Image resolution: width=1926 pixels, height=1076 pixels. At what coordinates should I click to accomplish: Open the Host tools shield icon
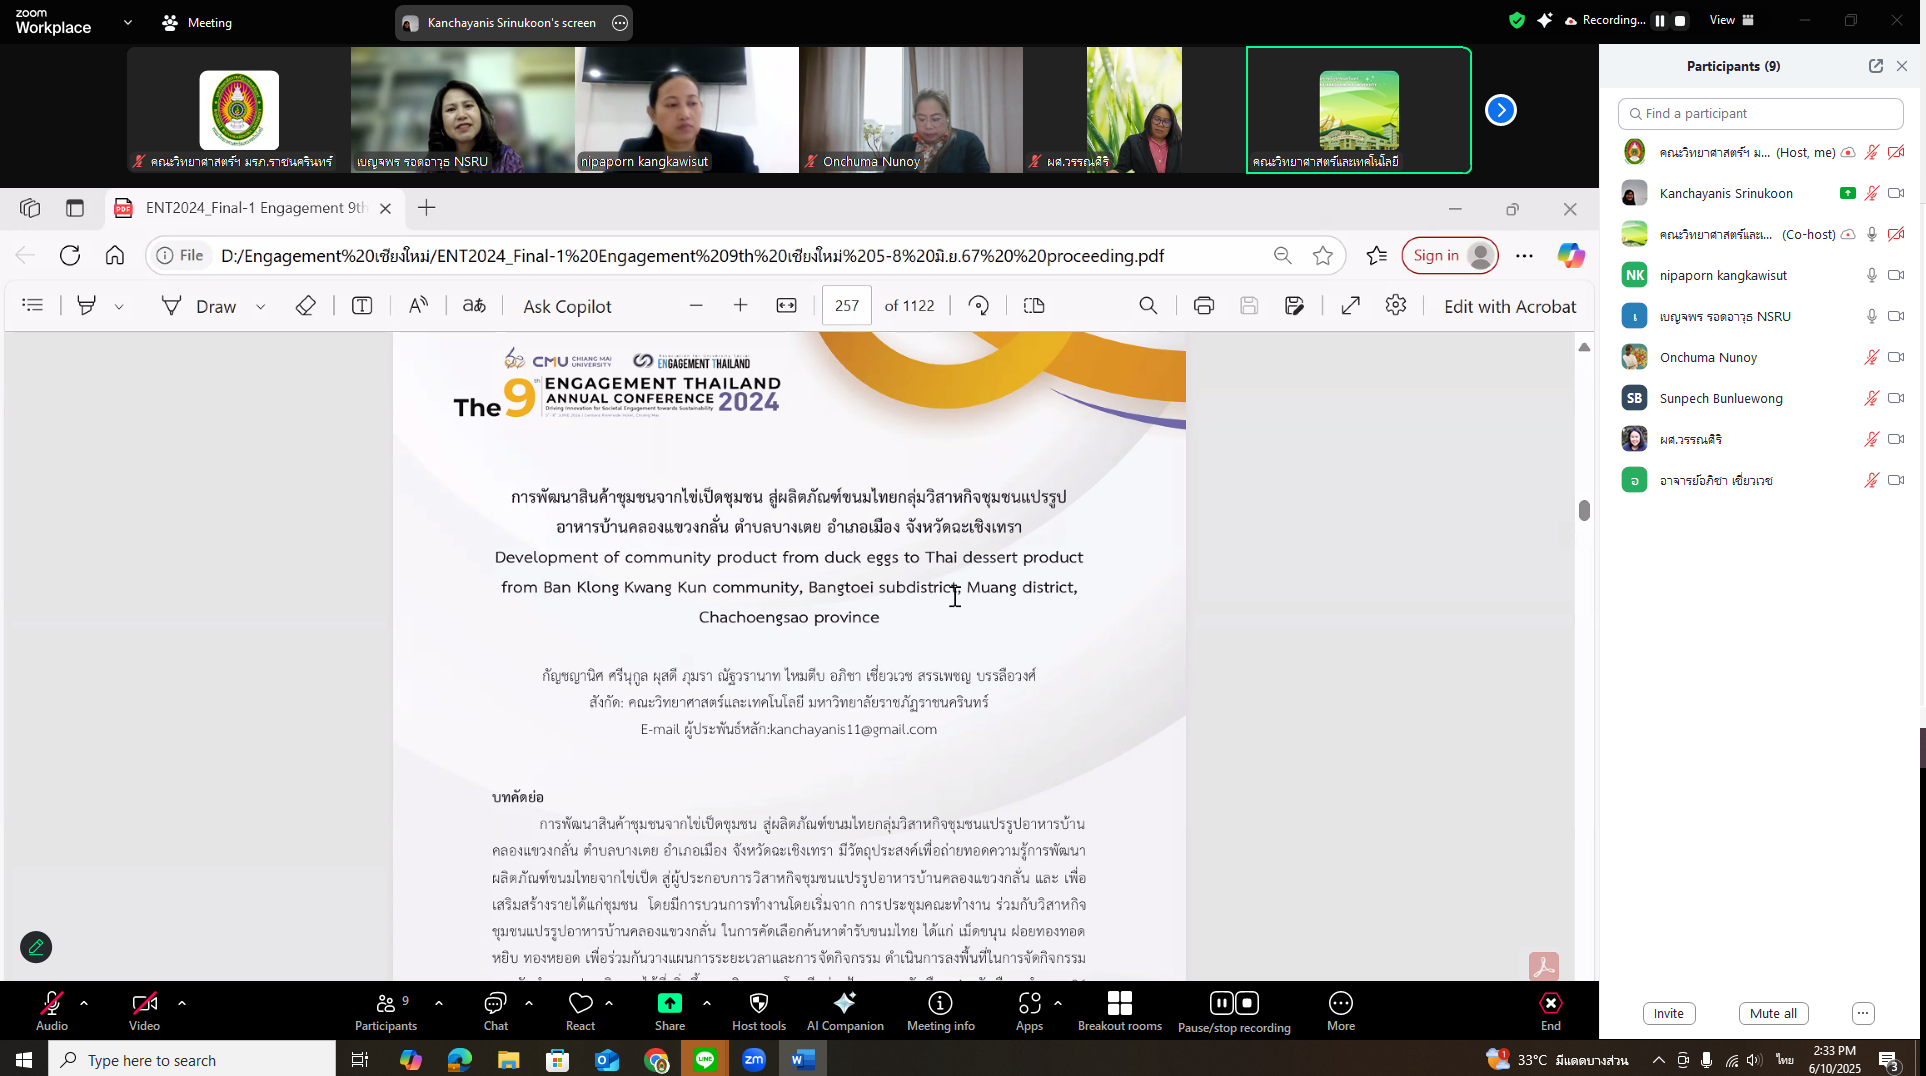tap(758, 1010)
